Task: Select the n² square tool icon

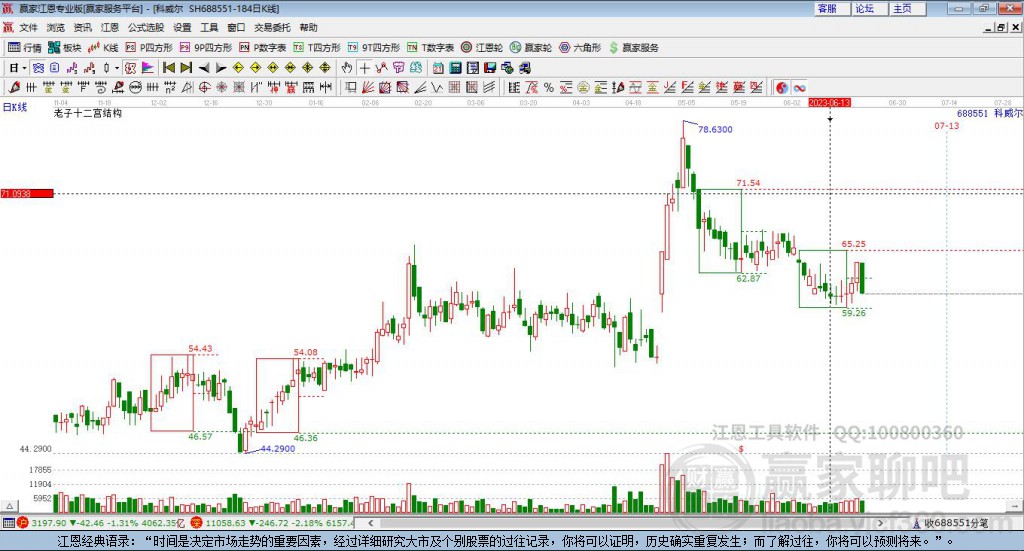Action: tap(170, 87)
